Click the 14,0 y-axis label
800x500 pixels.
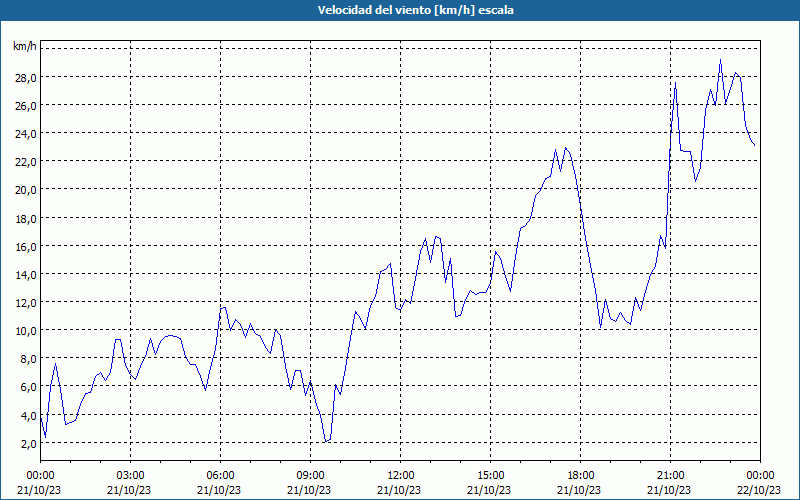pyautogui.click(x=26, y=274)
